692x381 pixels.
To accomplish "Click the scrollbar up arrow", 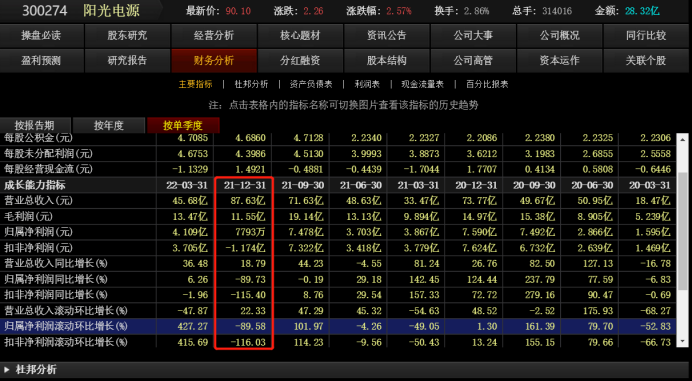I will coord(682,140).
